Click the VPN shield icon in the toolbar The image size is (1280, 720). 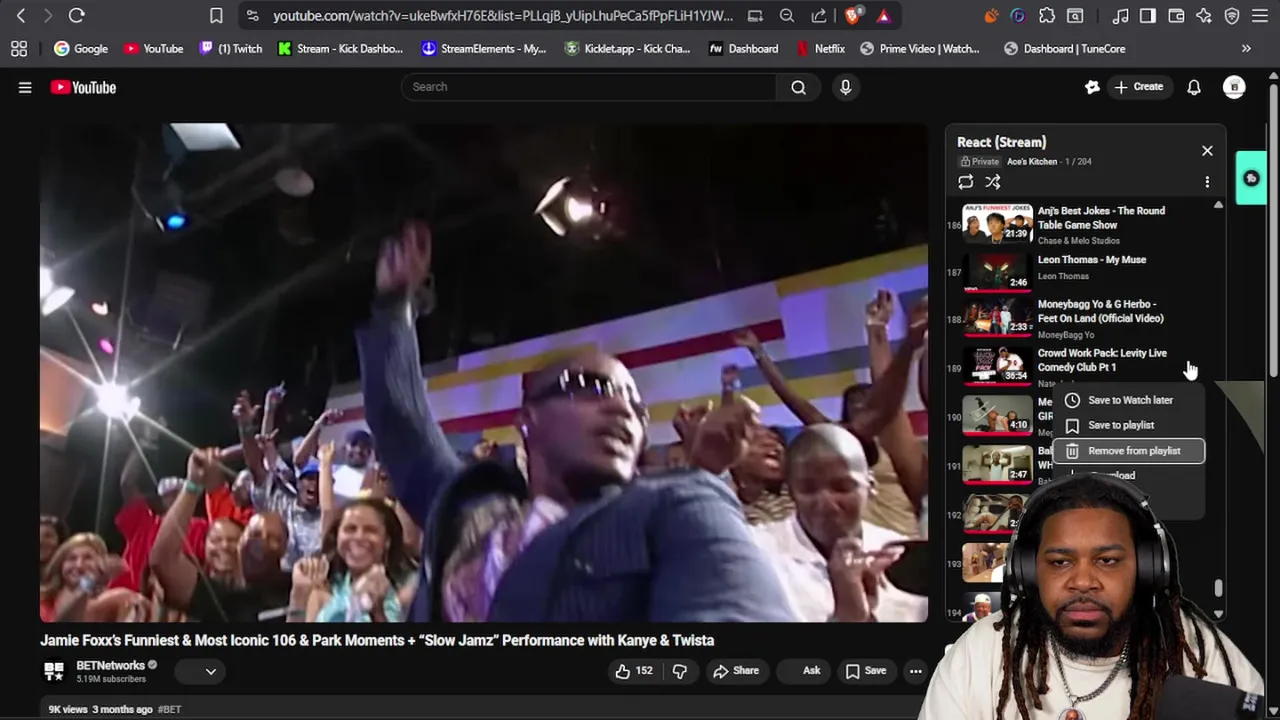coord(1232,16)
